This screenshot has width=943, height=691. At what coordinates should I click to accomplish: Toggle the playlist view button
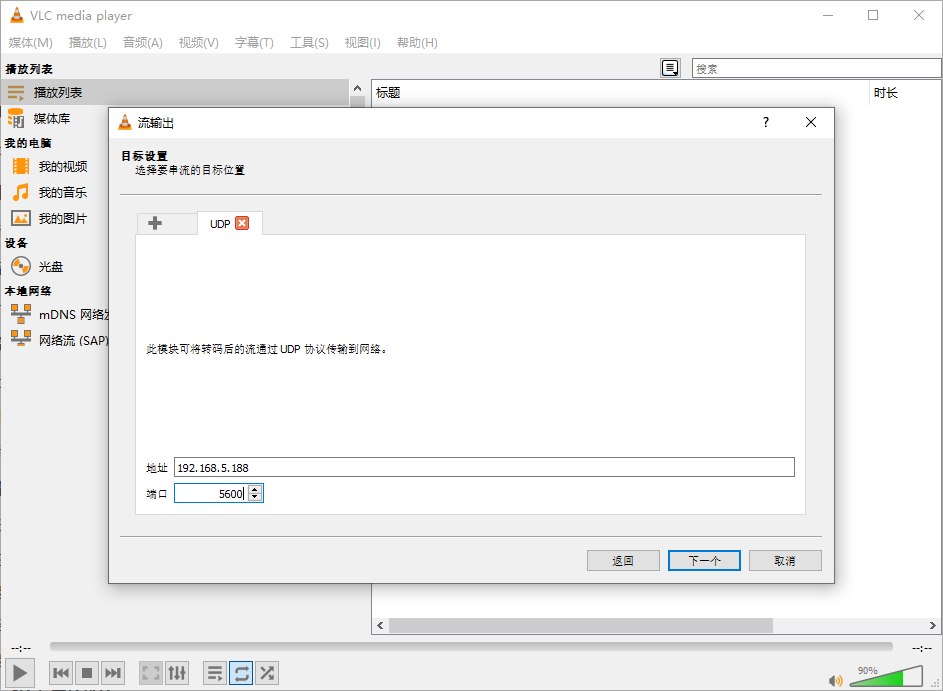point(215,673)
